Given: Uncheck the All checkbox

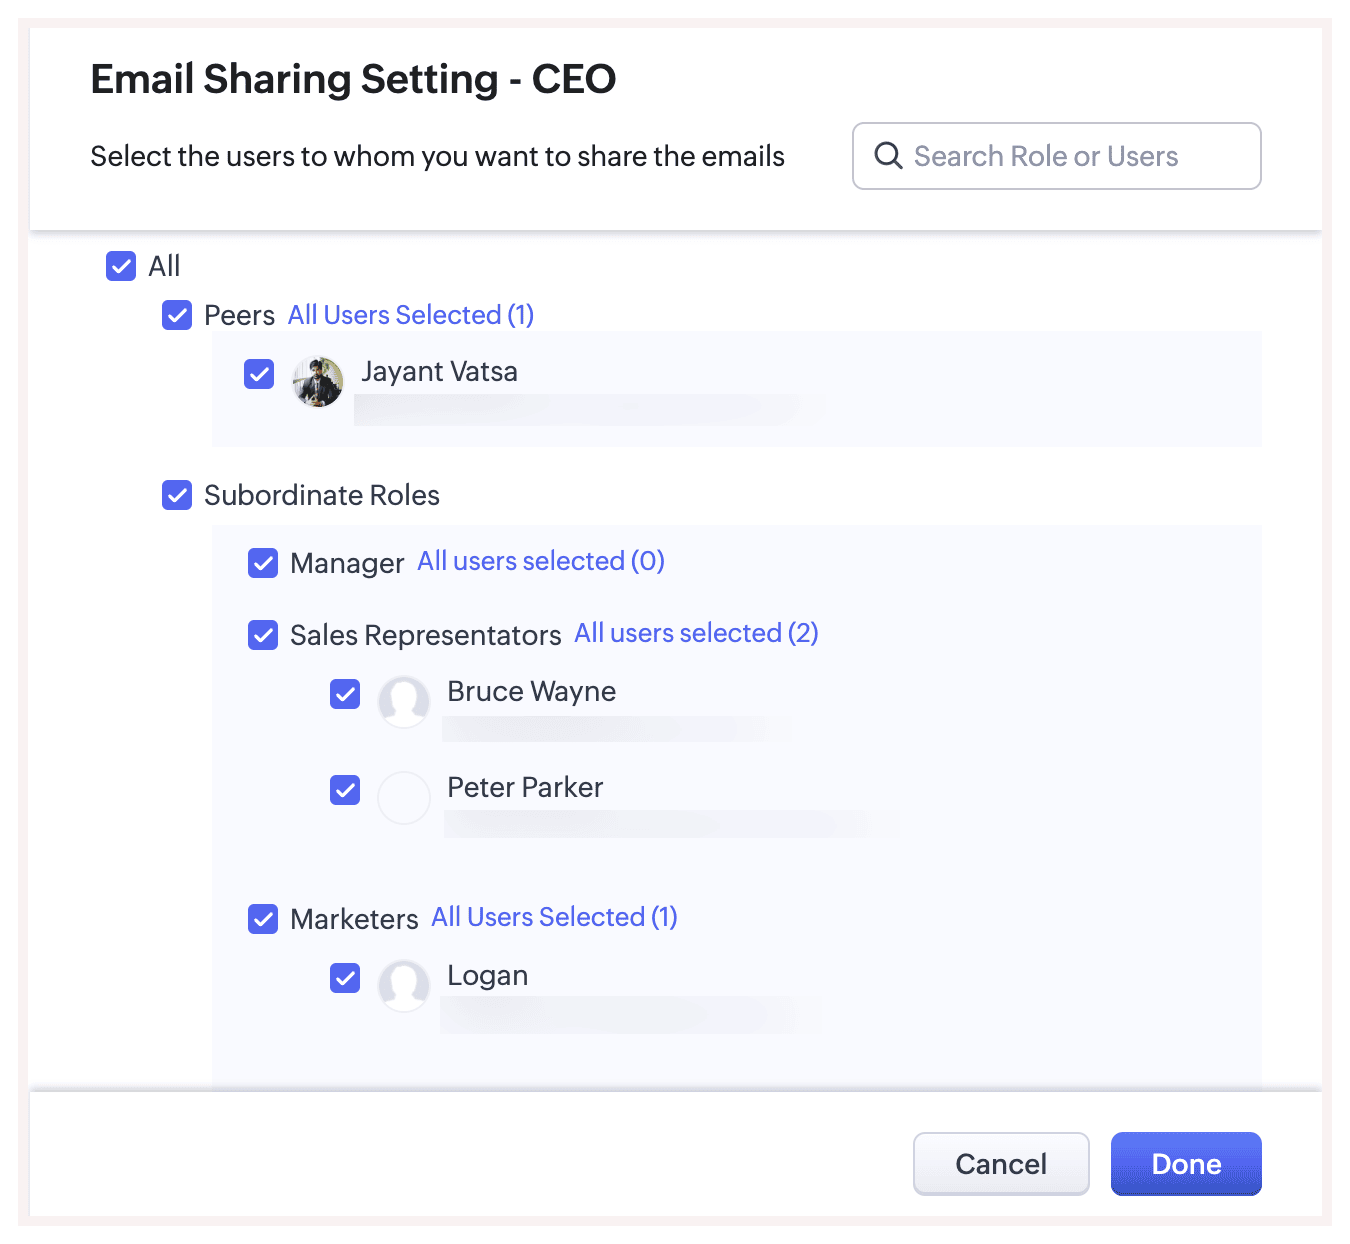Looking at the screenshot, I should click(x=121, y=266).
